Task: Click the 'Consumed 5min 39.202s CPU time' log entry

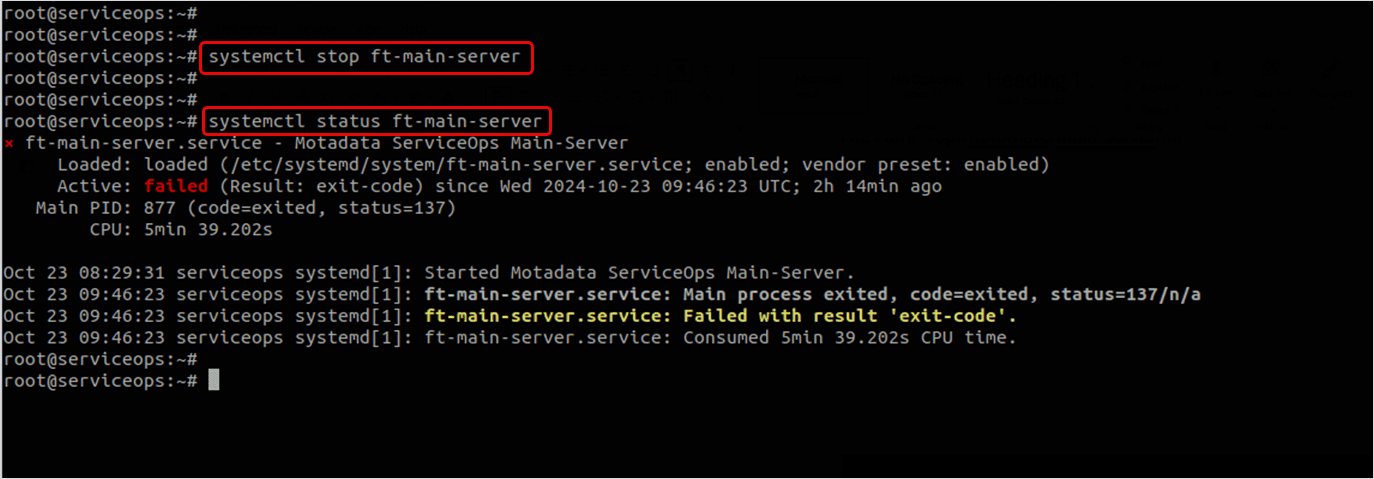Action: (849, 338)
